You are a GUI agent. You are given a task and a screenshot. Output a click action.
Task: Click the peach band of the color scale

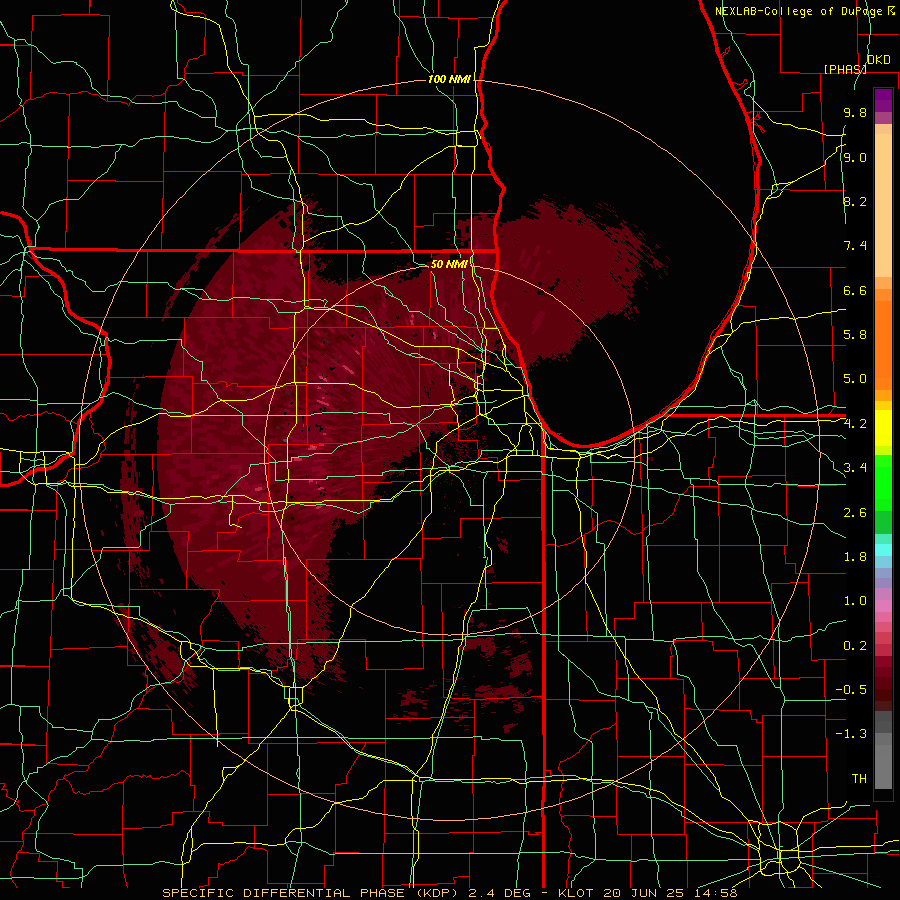(x=883, y=205)
